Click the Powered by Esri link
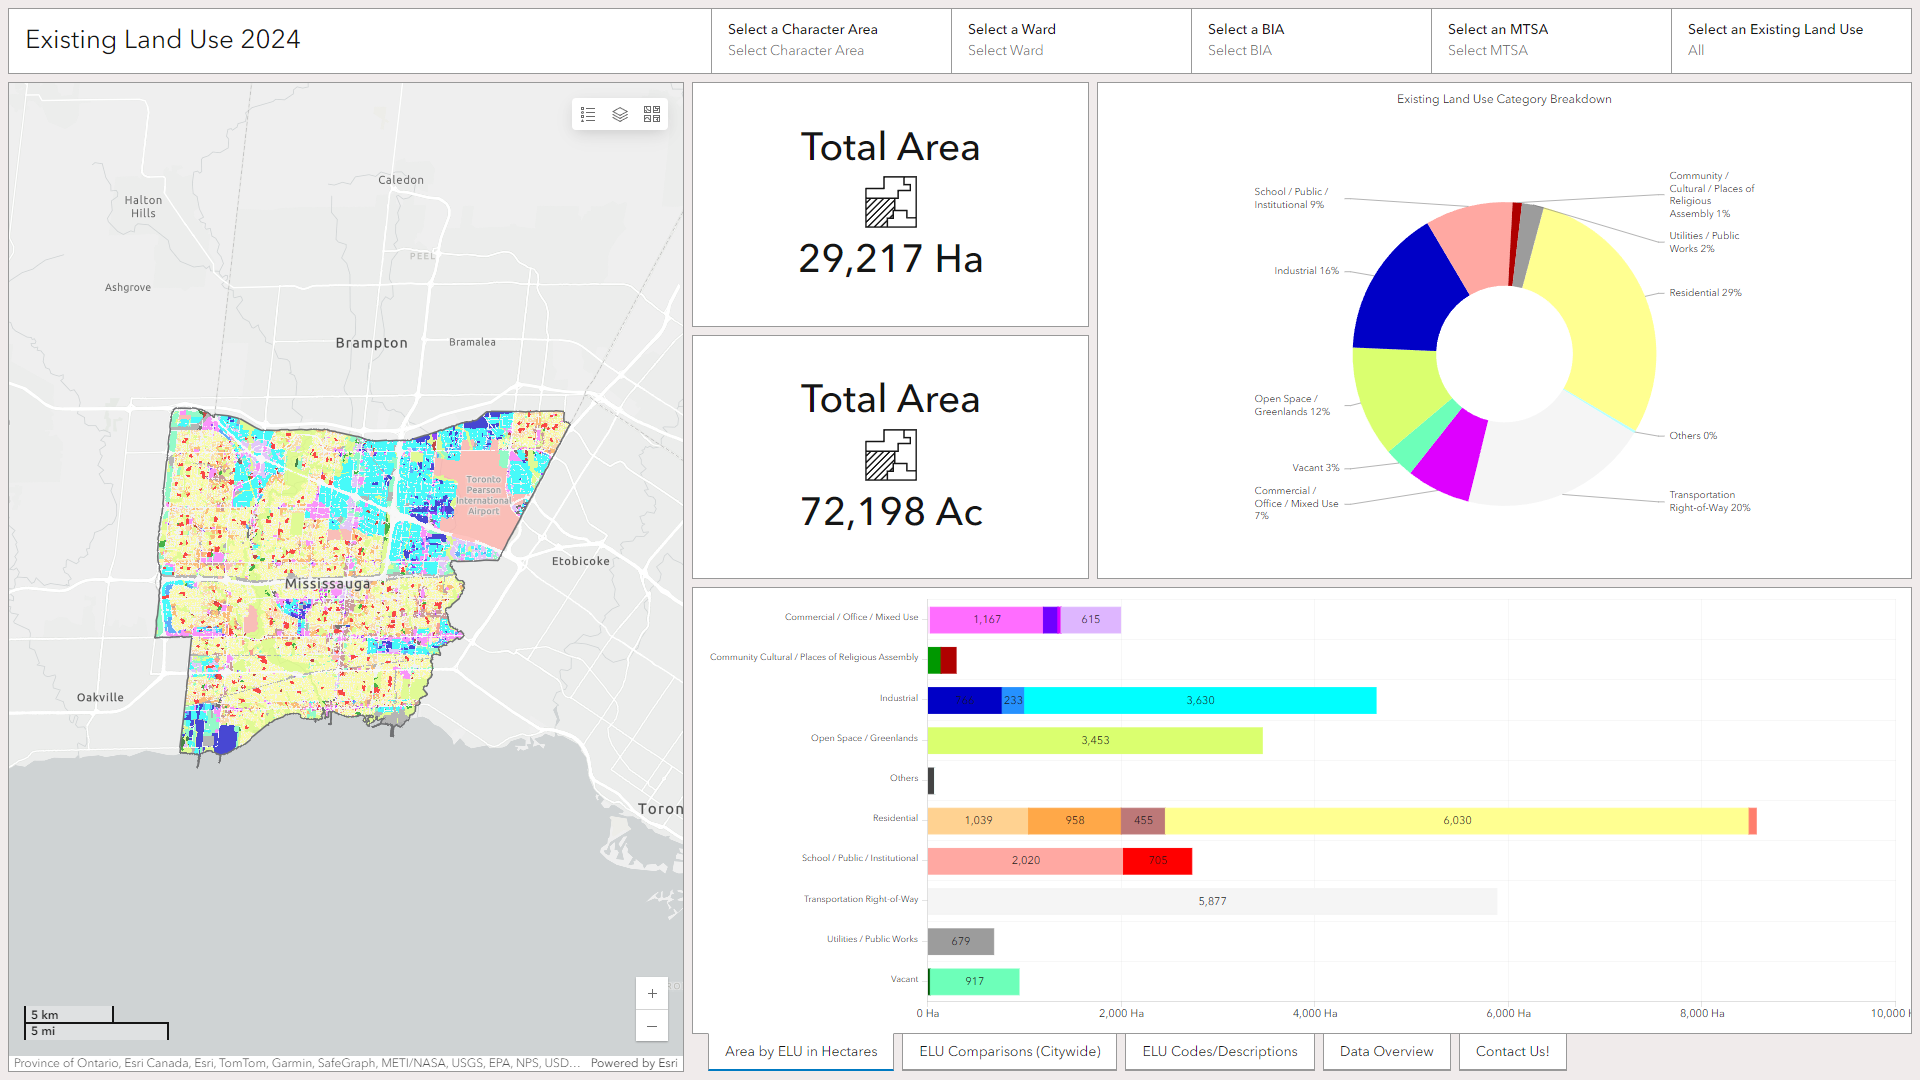The height and width of the screenshot is (1080, 1920). pyautogui.click(x=634, y=1063)
